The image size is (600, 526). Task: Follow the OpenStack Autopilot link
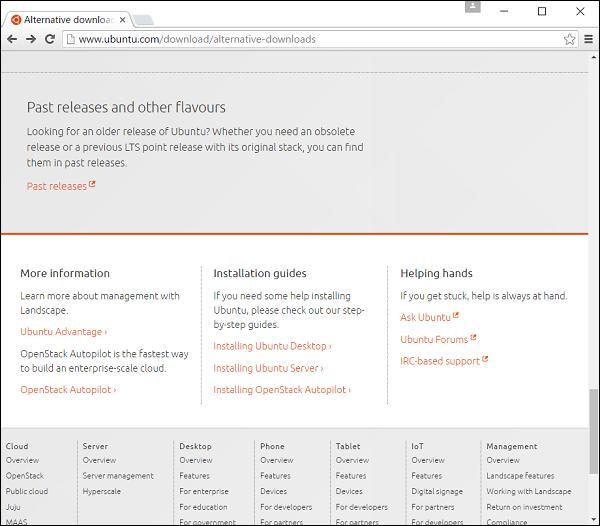tap(68, 390)
